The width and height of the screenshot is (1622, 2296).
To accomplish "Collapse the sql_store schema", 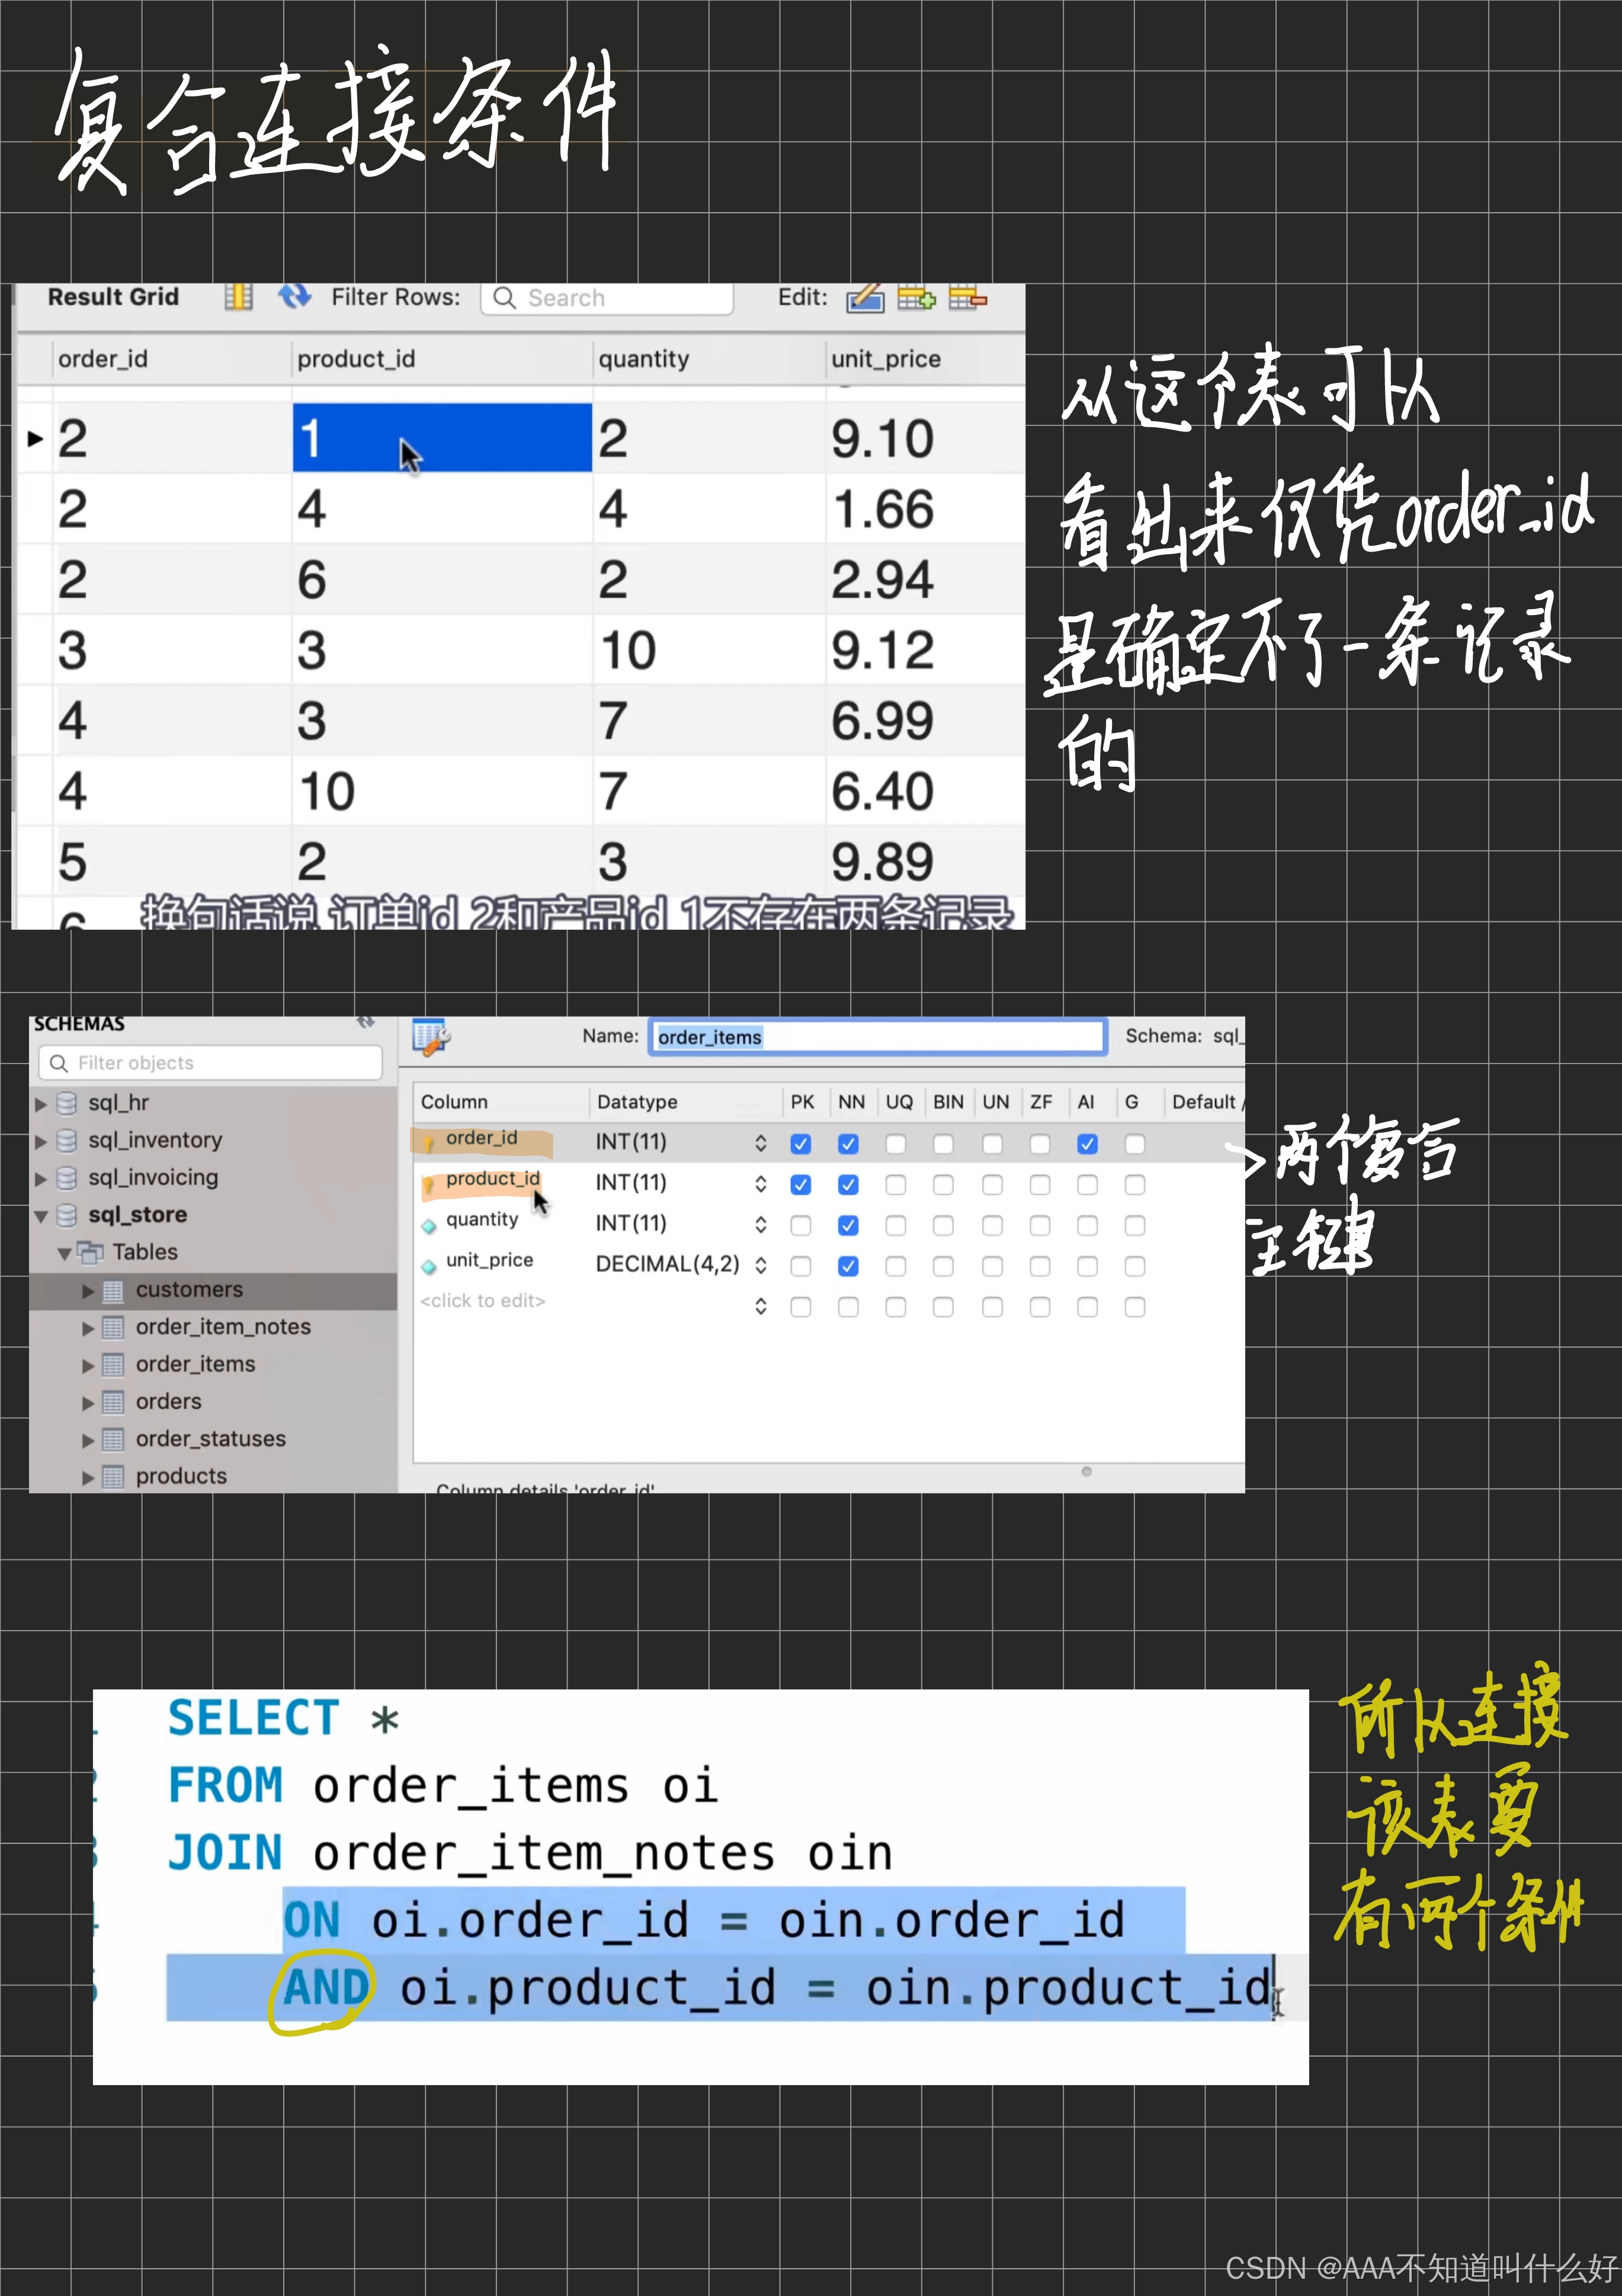I will [41, 1216].
